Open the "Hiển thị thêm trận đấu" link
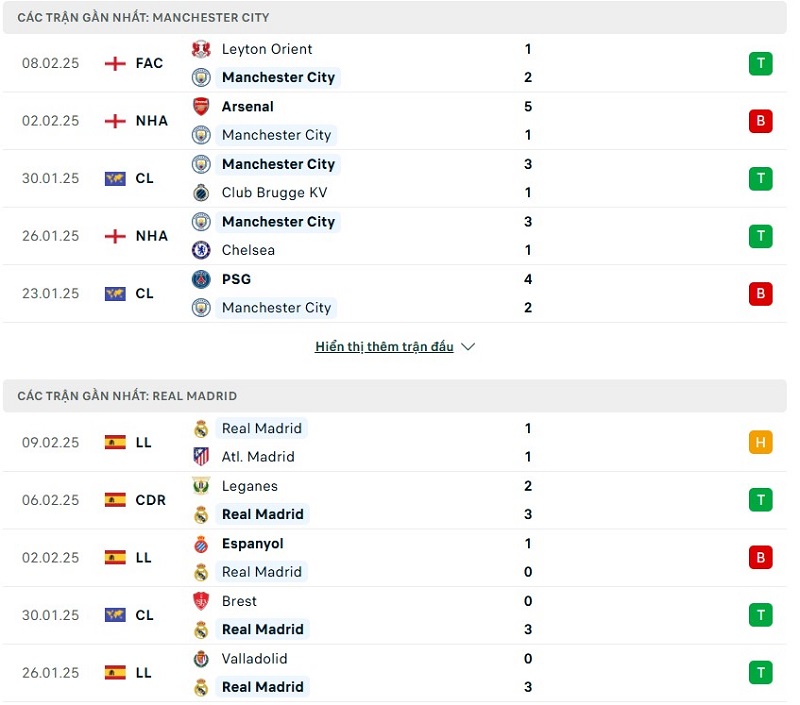This screenshot has width=800, height=705. click(384, 347)
